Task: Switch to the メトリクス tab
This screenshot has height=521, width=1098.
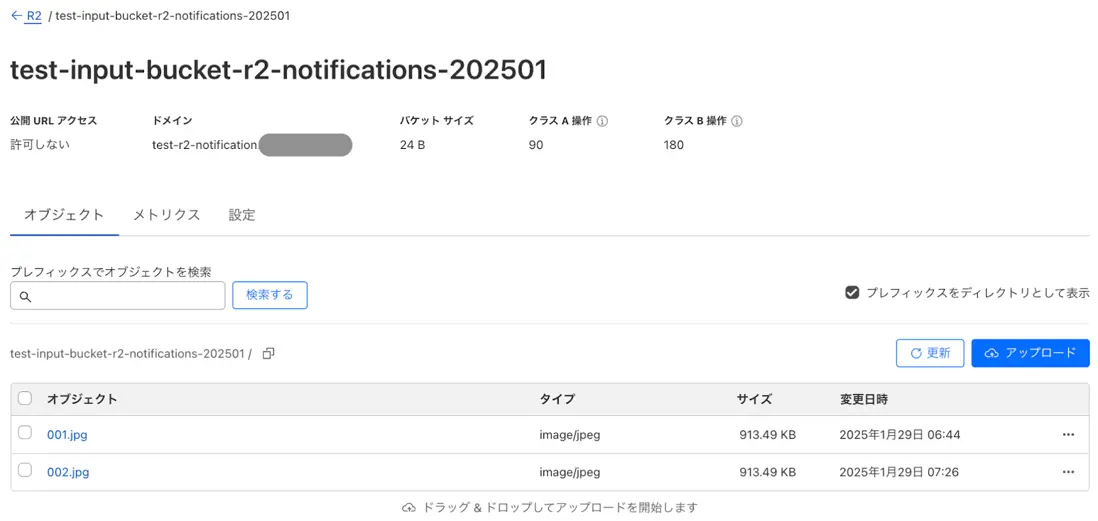Action: pyautogui.click(x=167, y=215)
